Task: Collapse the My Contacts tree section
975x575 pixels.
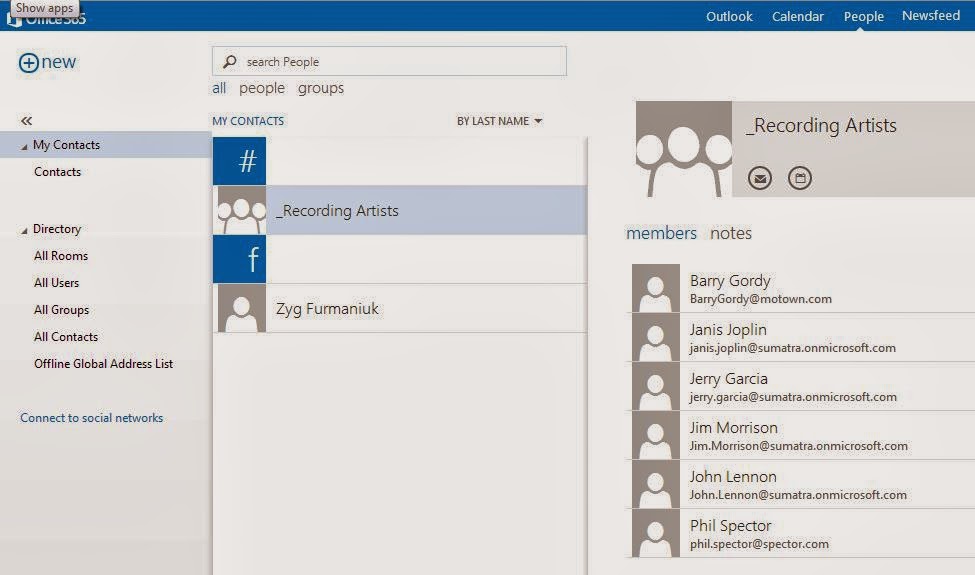Action: 25,146
